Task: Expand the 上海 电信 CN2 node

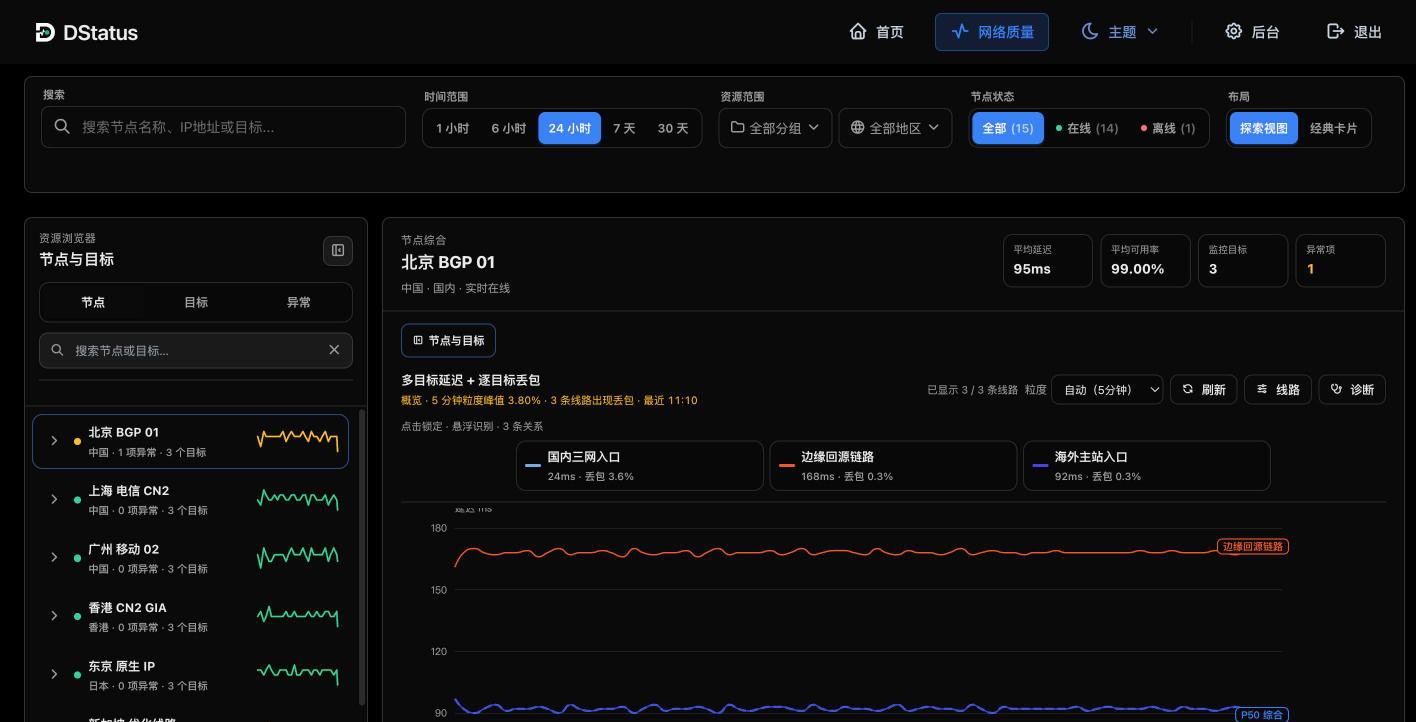Action: 54,499
